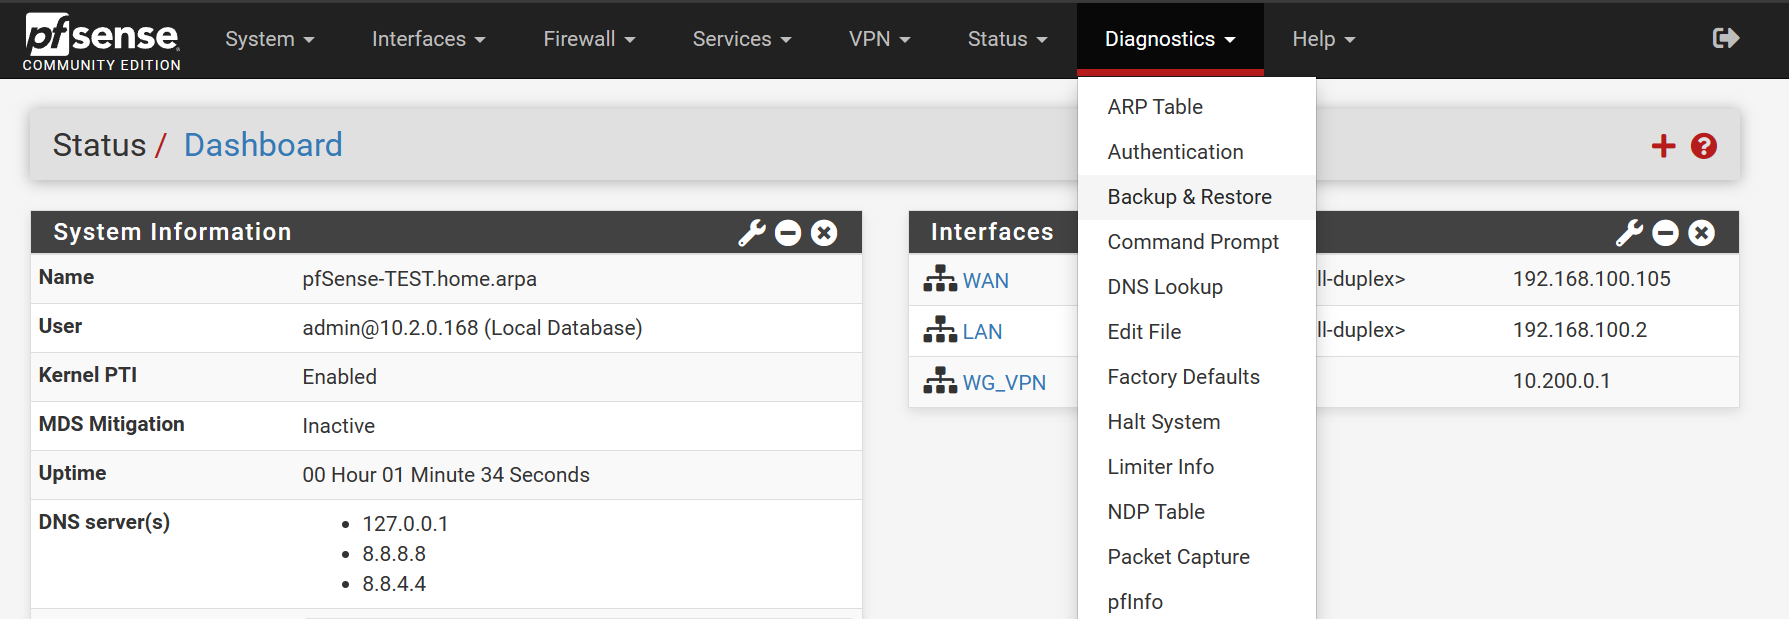1789x619 pixels.
Task: Configure System Information widget with wrench
Action: 752,233
